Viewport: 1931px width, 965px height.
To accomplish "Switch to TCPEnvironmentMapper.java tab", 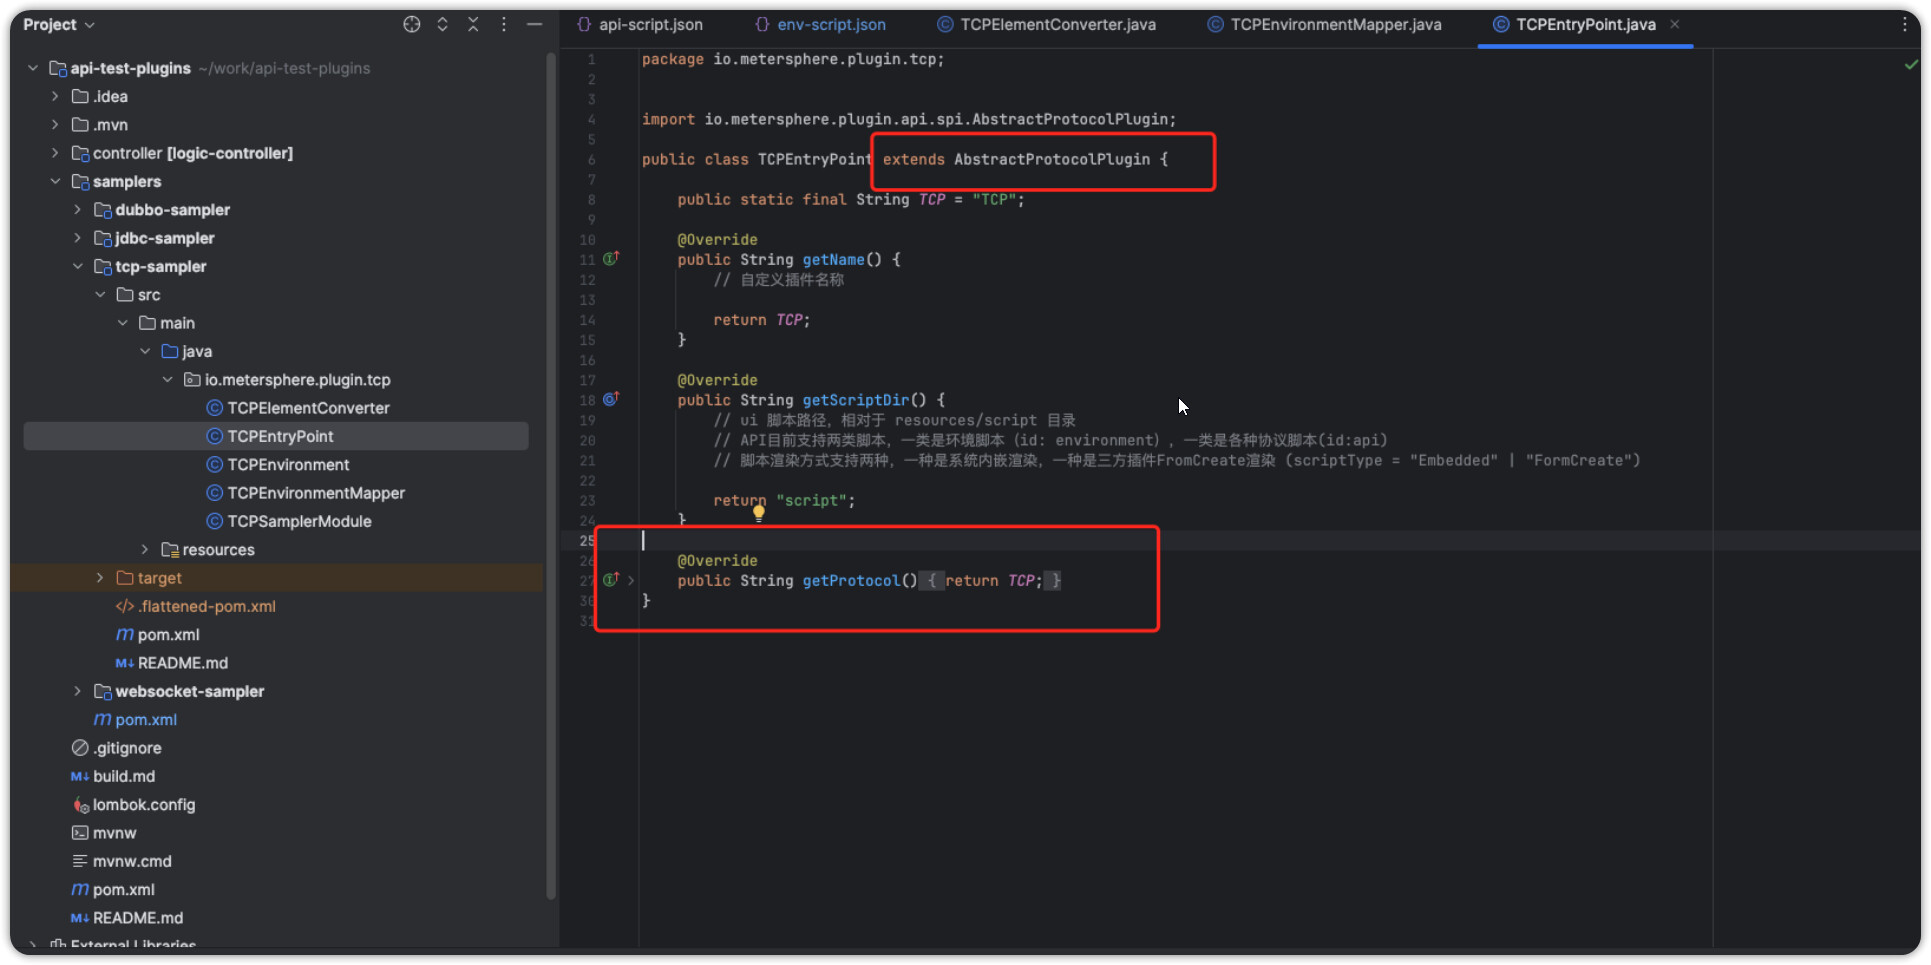I will point(1324,24).
